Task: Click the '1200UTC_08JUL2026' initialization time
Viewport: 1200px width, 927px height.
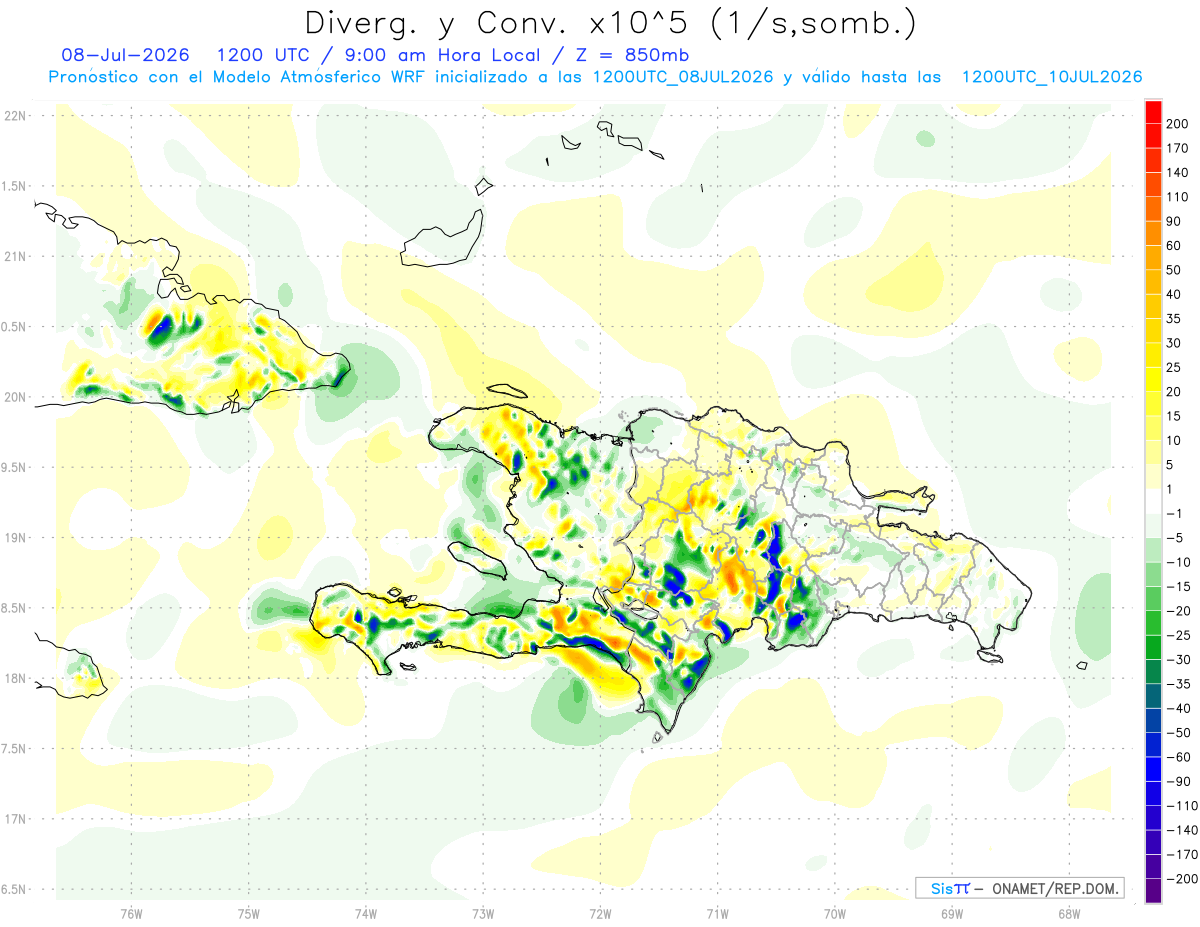Action: 683,77
